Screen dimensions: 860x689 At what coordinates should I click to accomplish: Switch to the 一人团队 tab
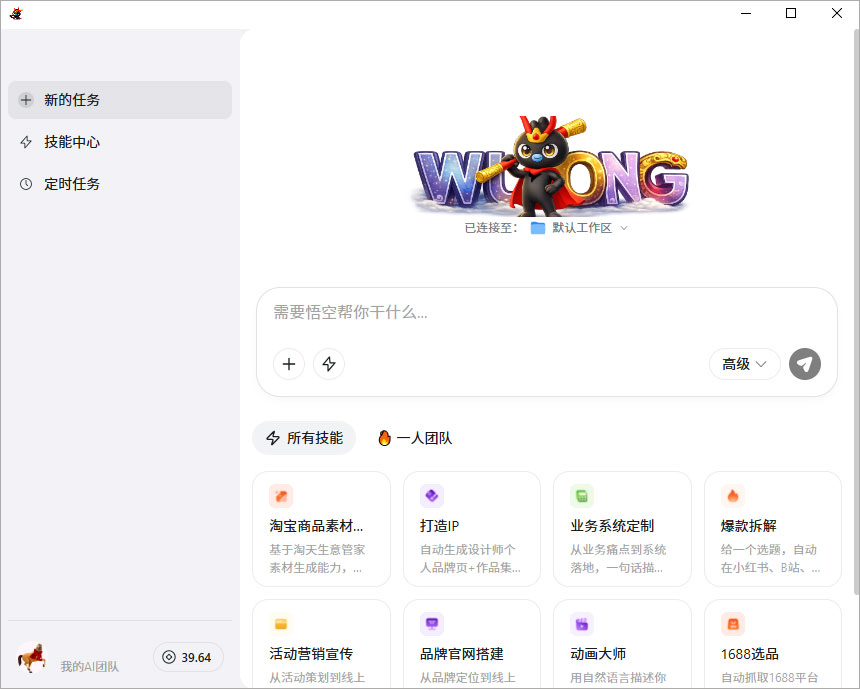point(415,438)
